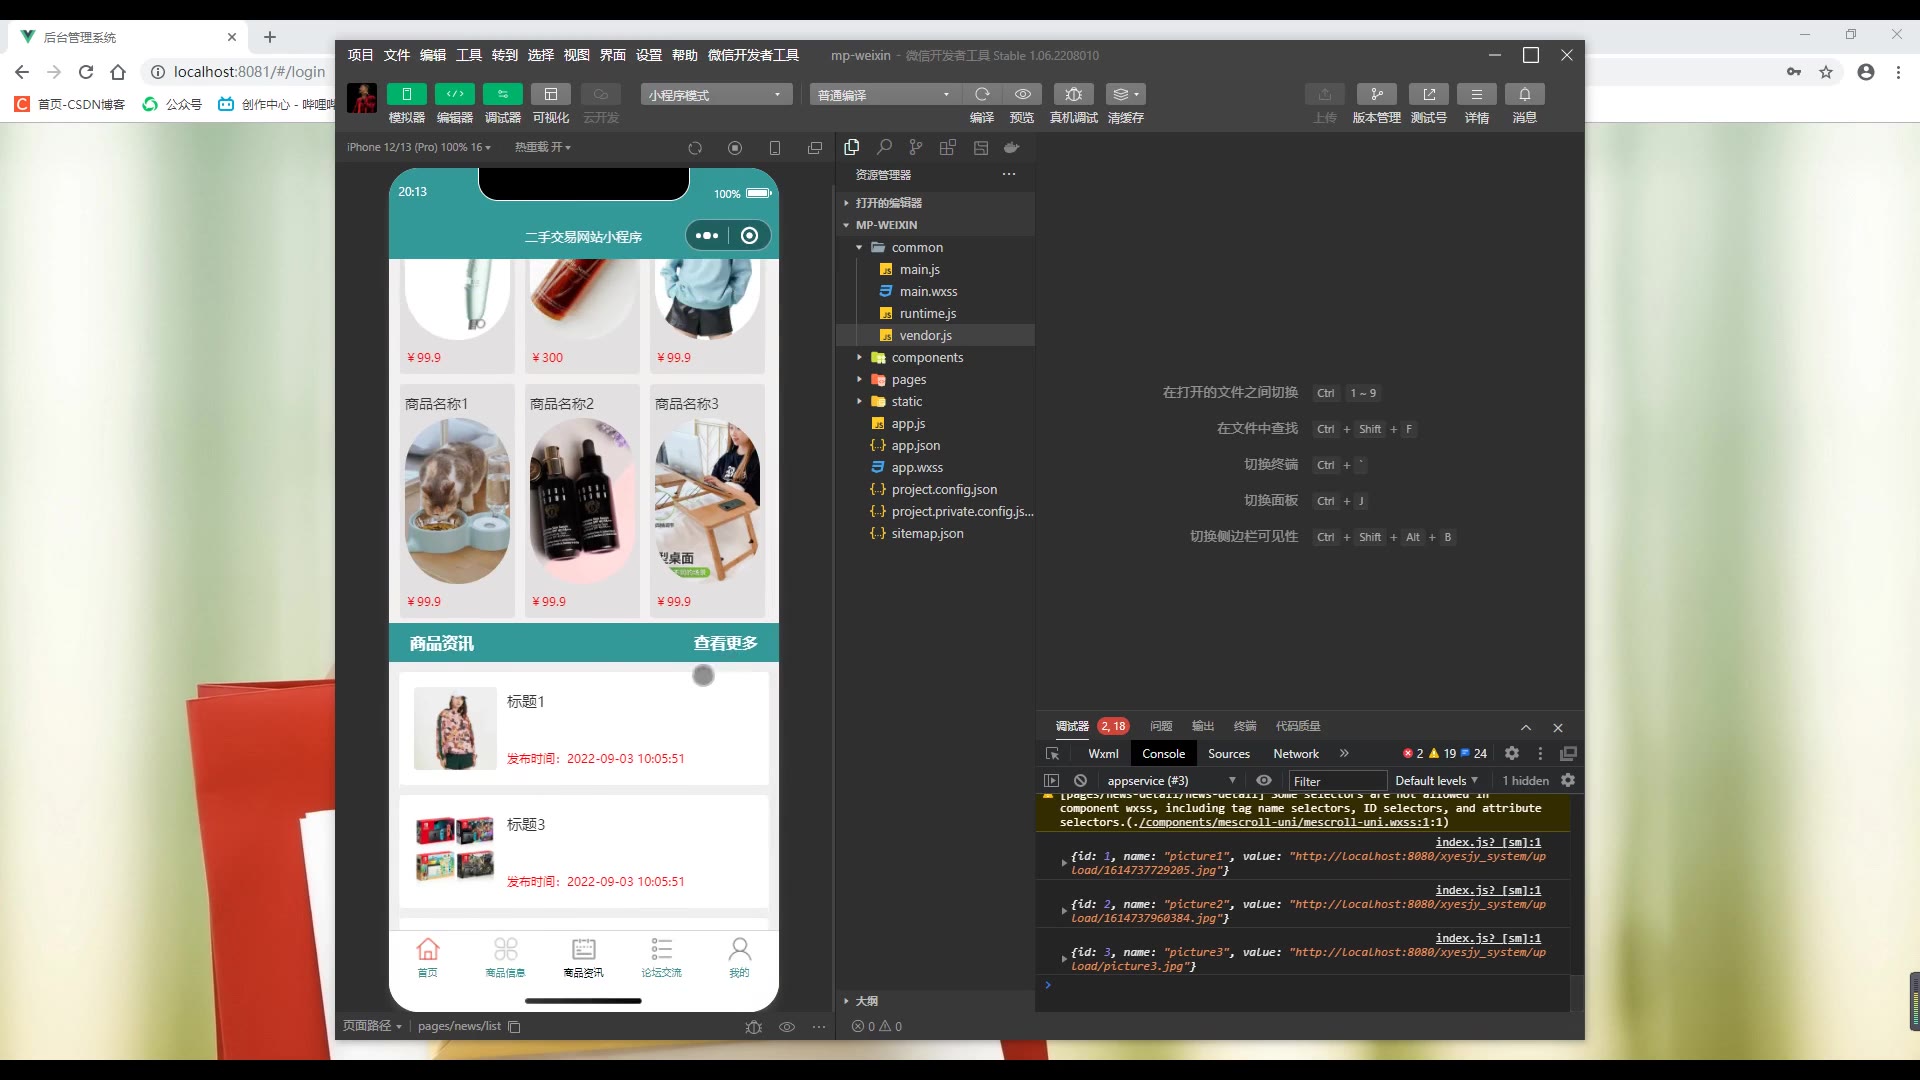Click the console Filter input field
Image resolution: width=1920 pixels, height=1080 pixels.
pyautogui.click(x=1336, y=781)
